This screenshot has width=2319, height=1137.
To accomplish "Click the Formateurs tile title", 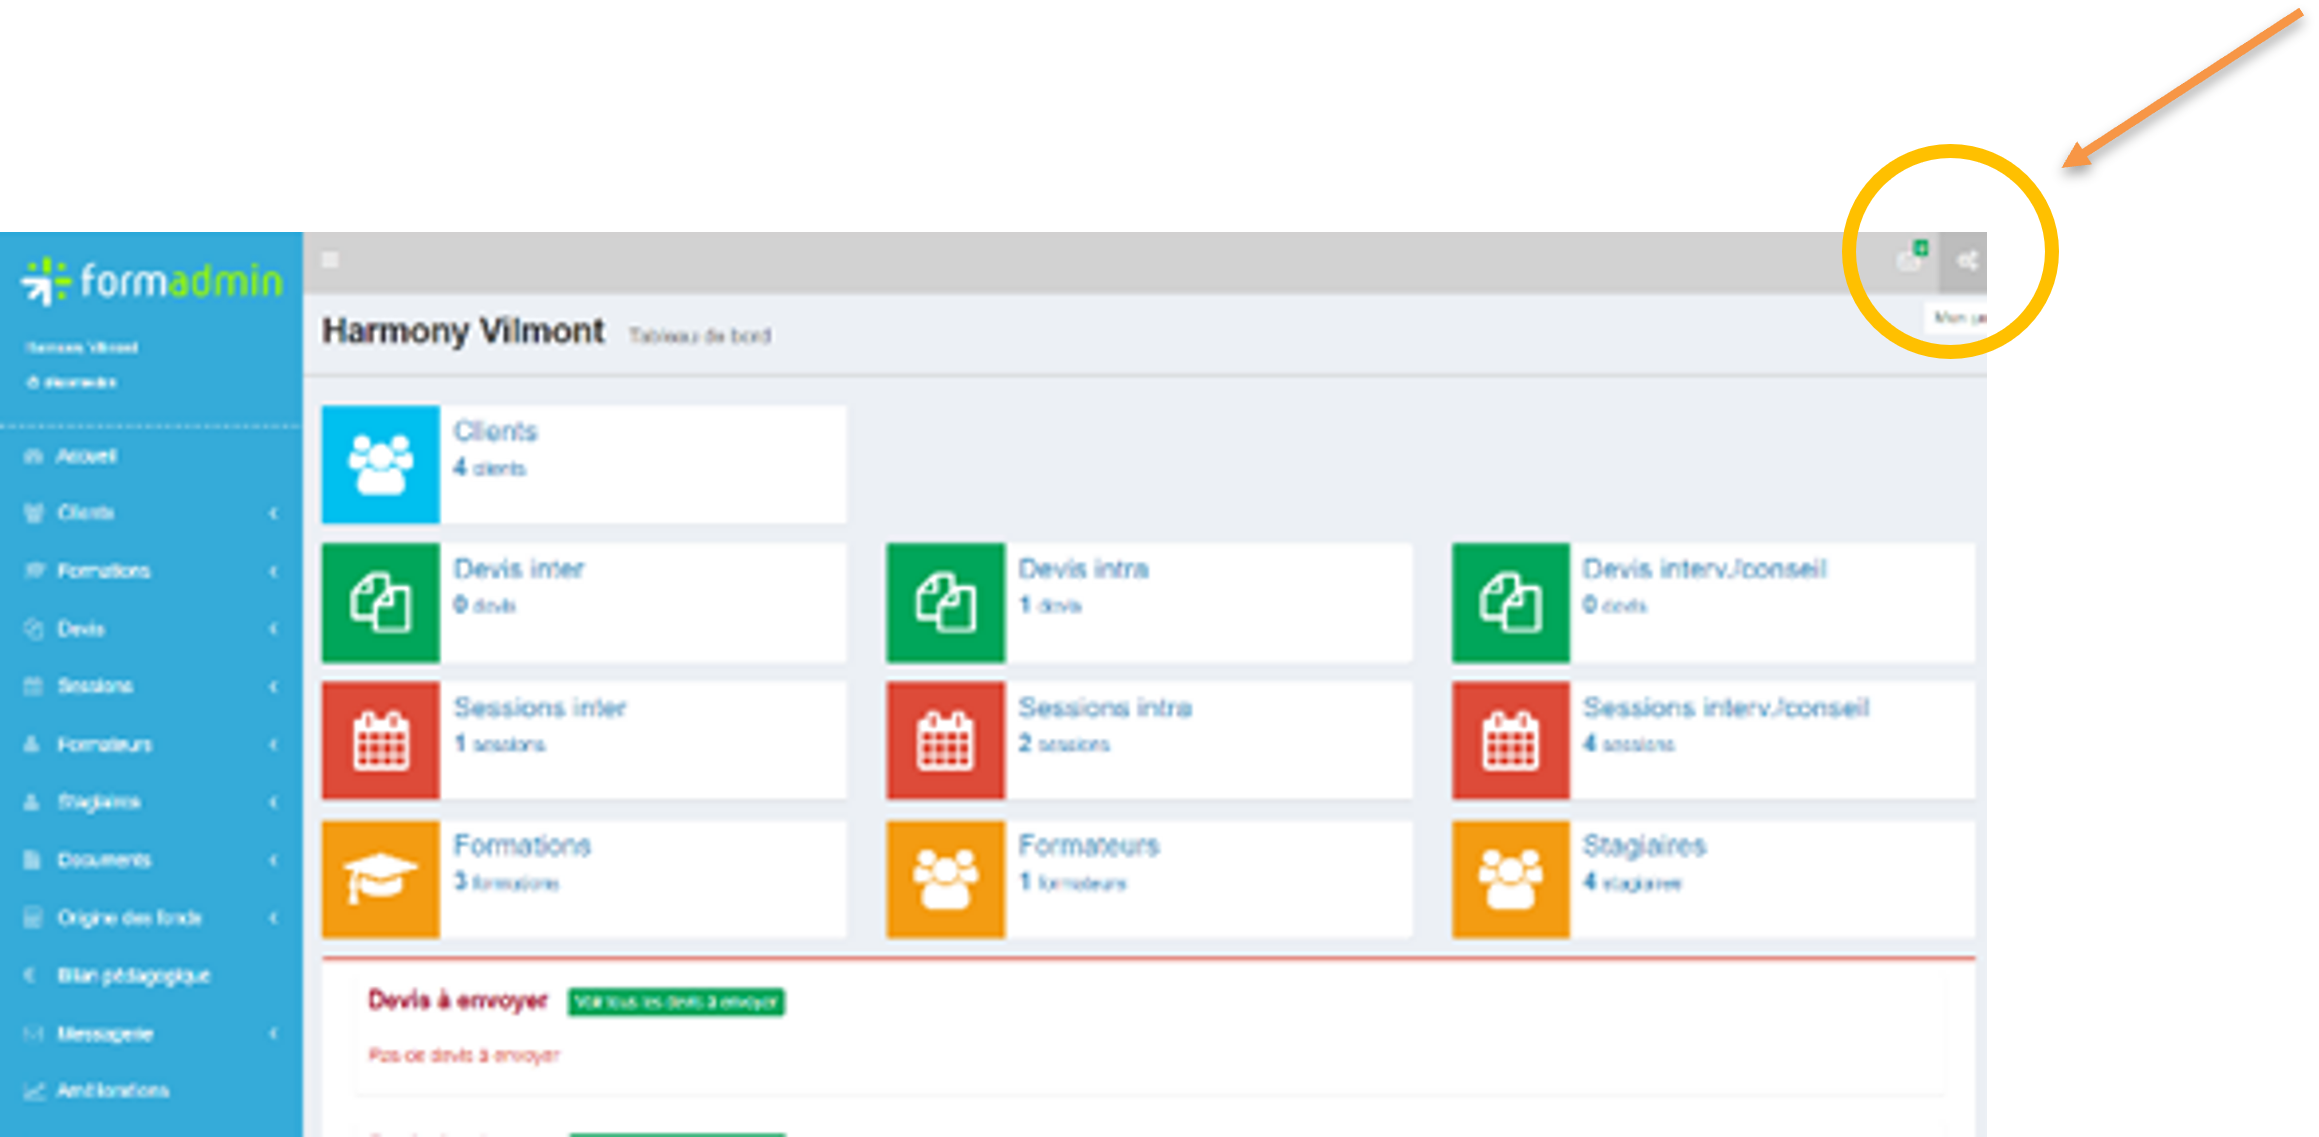I will click(x=1088, y=846).
